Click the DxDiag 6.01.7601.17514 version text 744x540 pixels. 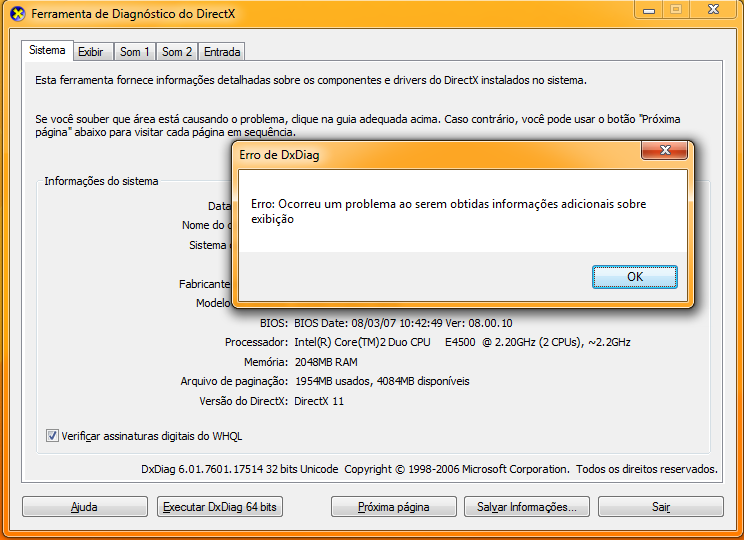(x=240, y=469)
